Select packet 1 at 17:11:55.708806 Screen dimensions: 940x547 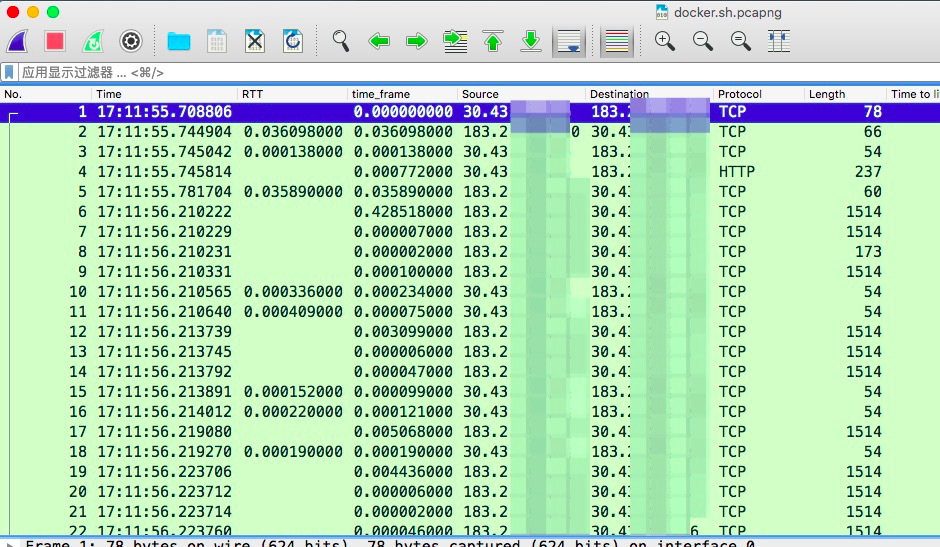coord(470,112)
